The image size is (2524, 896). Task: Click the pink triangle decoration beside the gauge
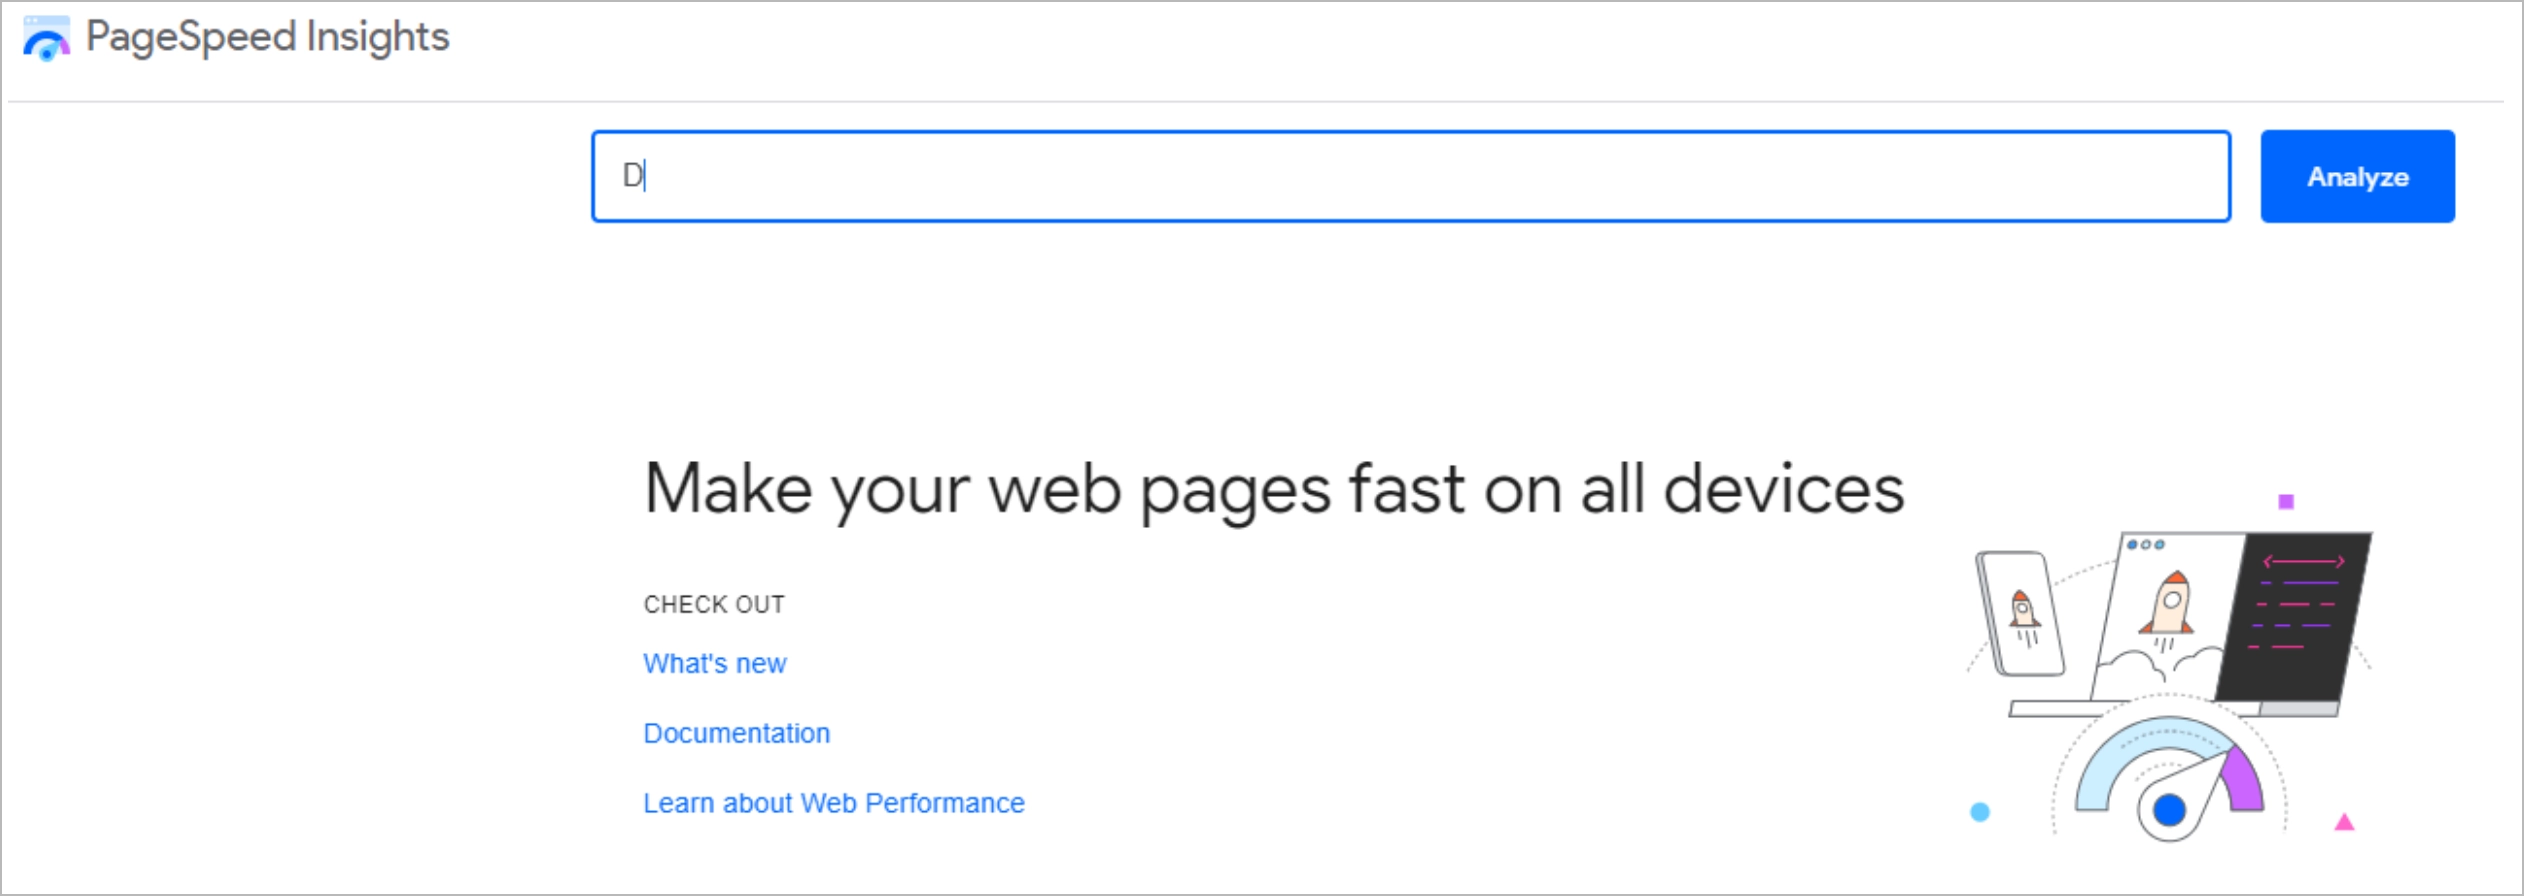2344,823
